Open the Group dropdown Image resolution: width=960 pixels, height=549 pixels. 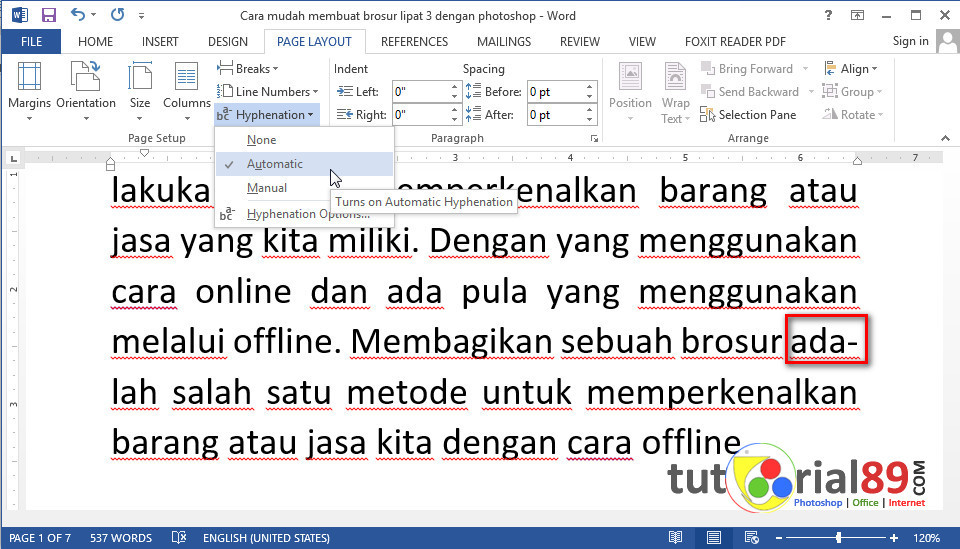coord(852,92)
